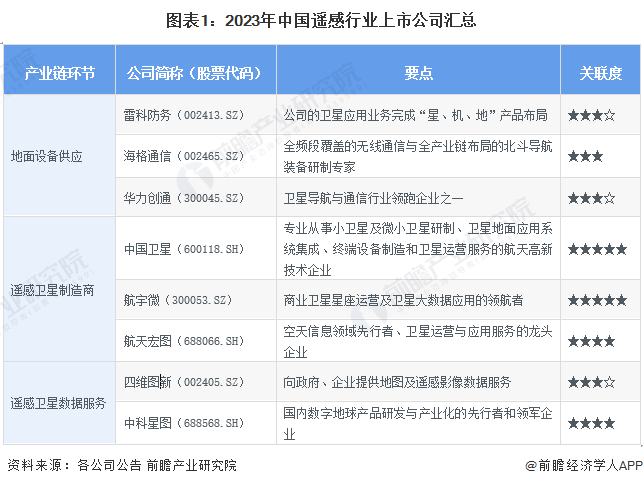Click the @前瞻经济学人APP watermark text
Image resolution: width=643 pixels, height=486 pixels.
584,465
